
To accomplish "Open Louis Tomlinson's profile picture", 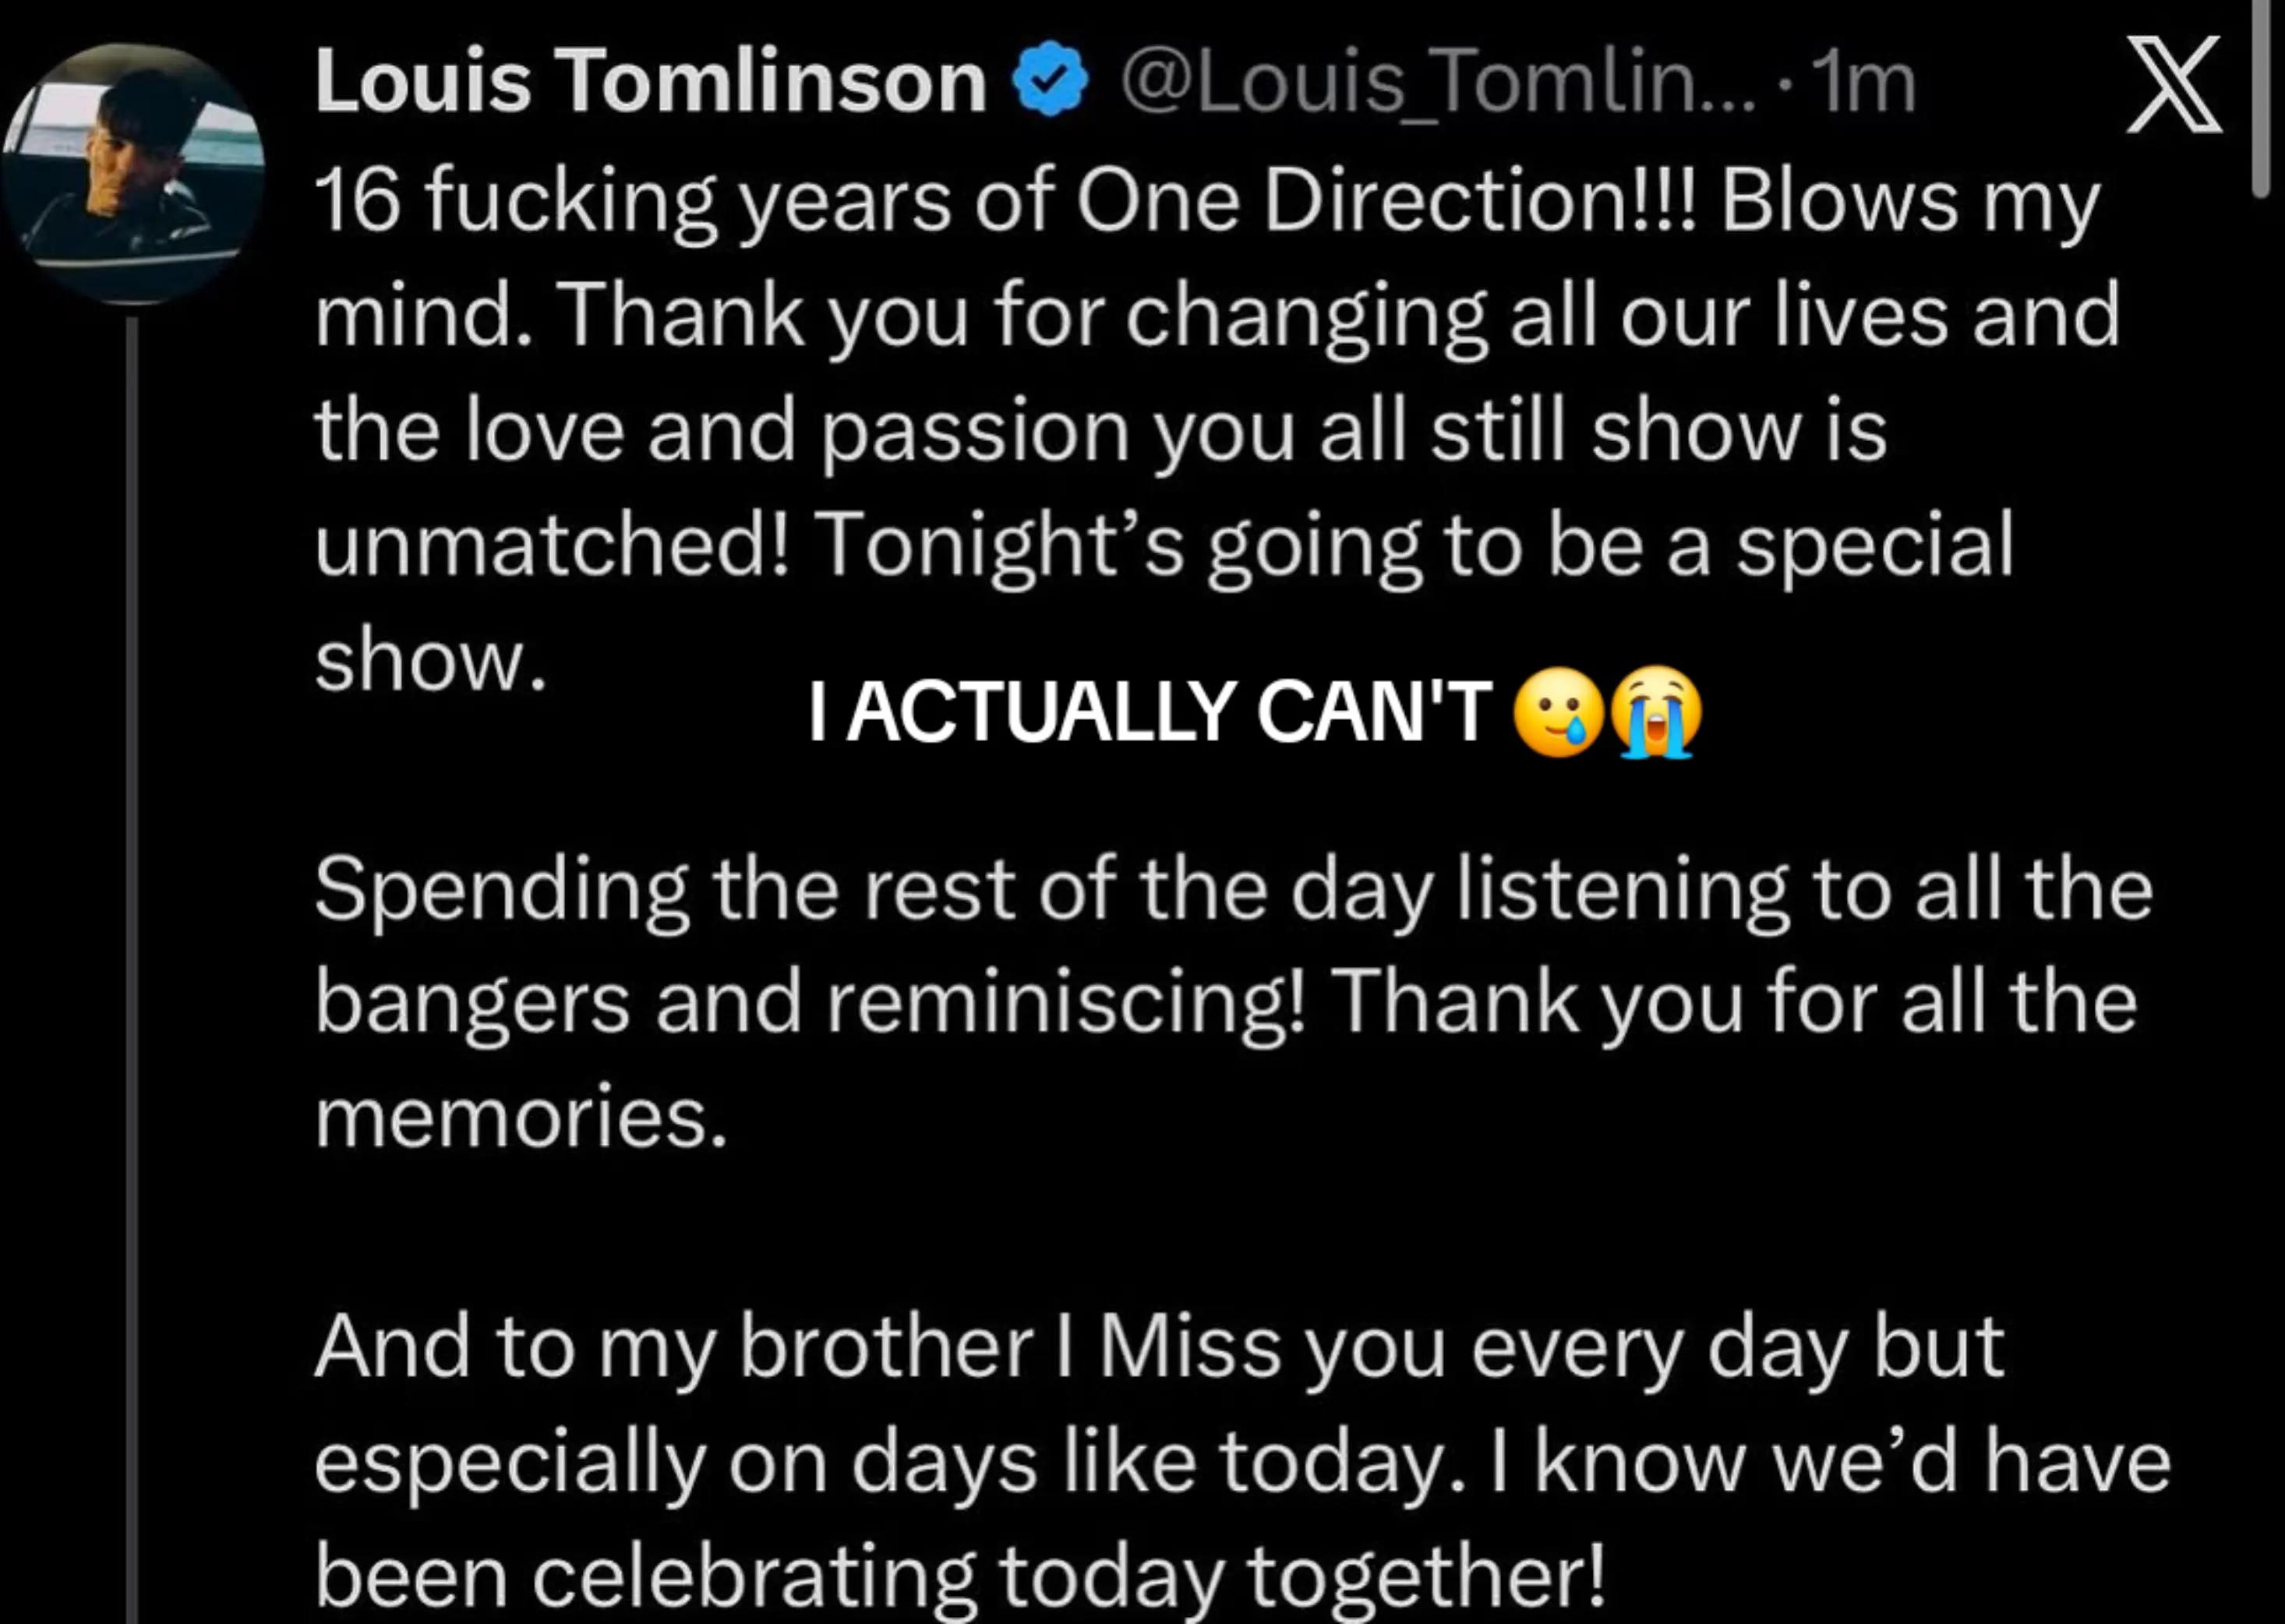I will 133,174.
